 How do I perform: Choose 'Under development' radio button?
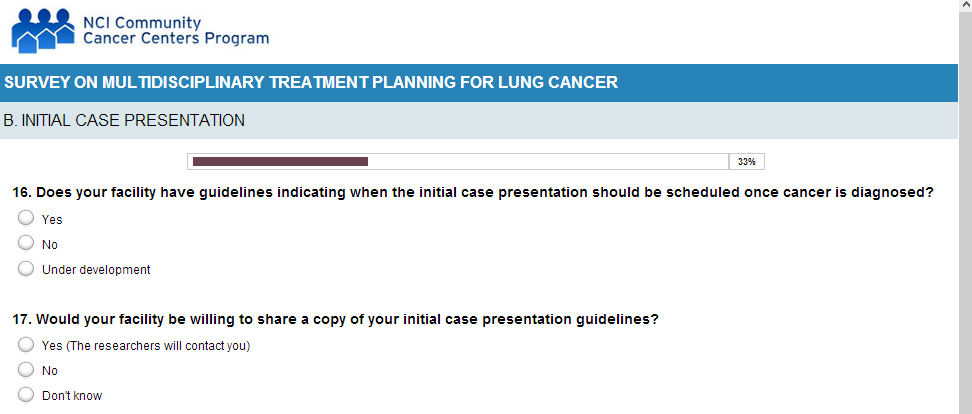pos(27,268)
